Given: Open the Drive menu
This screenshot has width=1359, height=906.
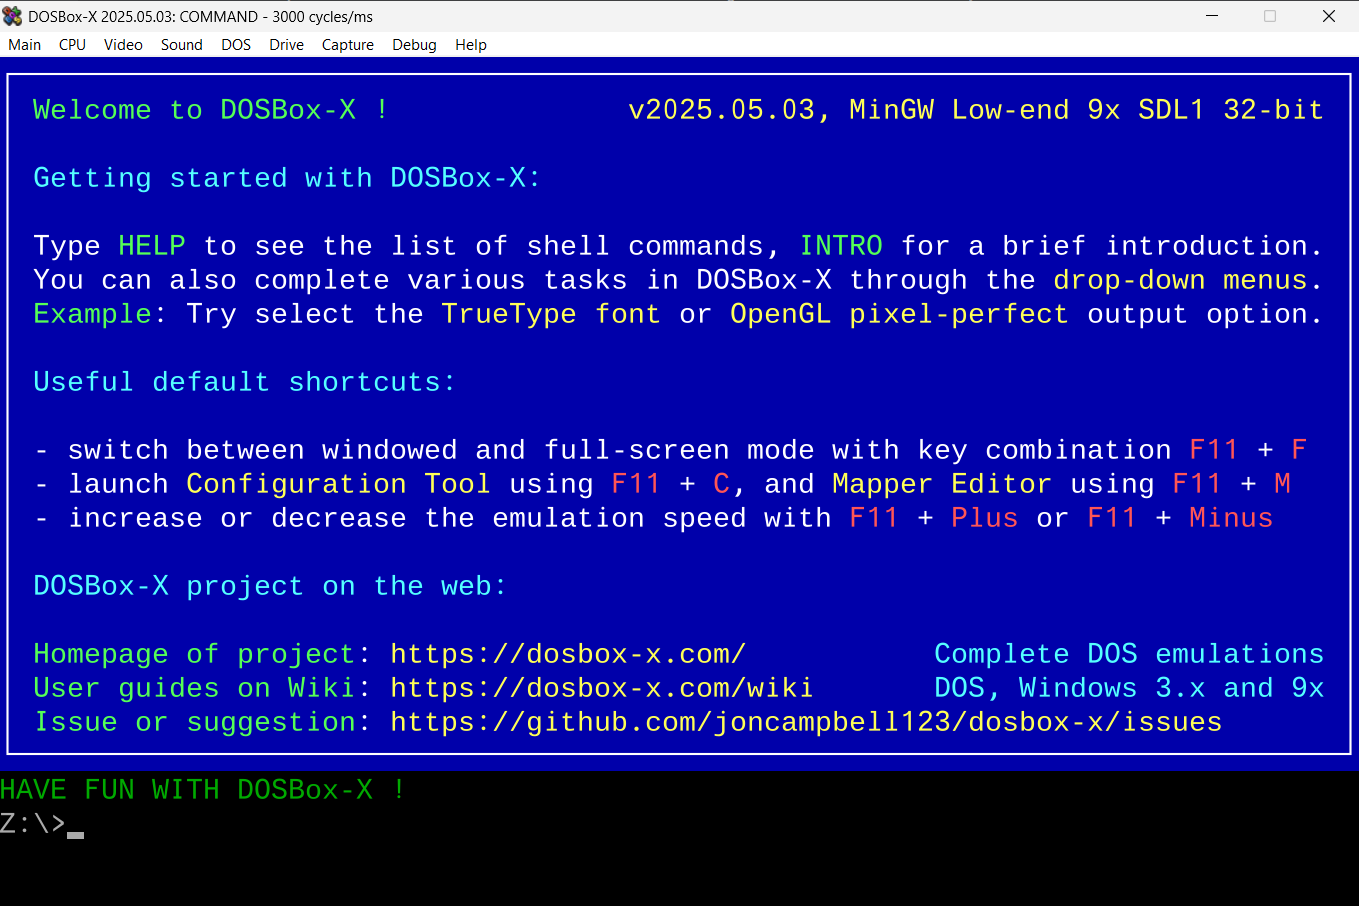Looking at the screenshot, I should [x=285, y=44].
